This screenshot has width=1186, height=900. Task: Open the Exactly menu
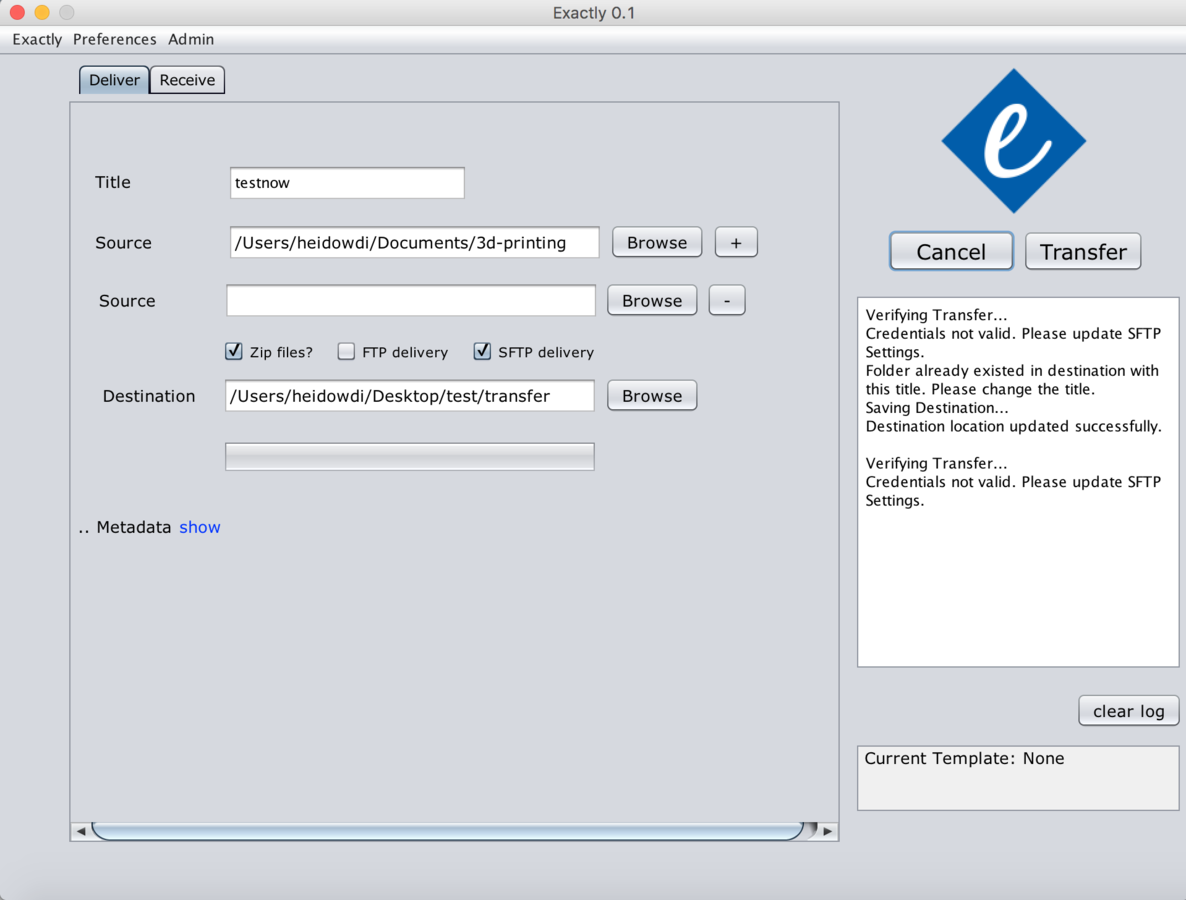tap(37, 39)
